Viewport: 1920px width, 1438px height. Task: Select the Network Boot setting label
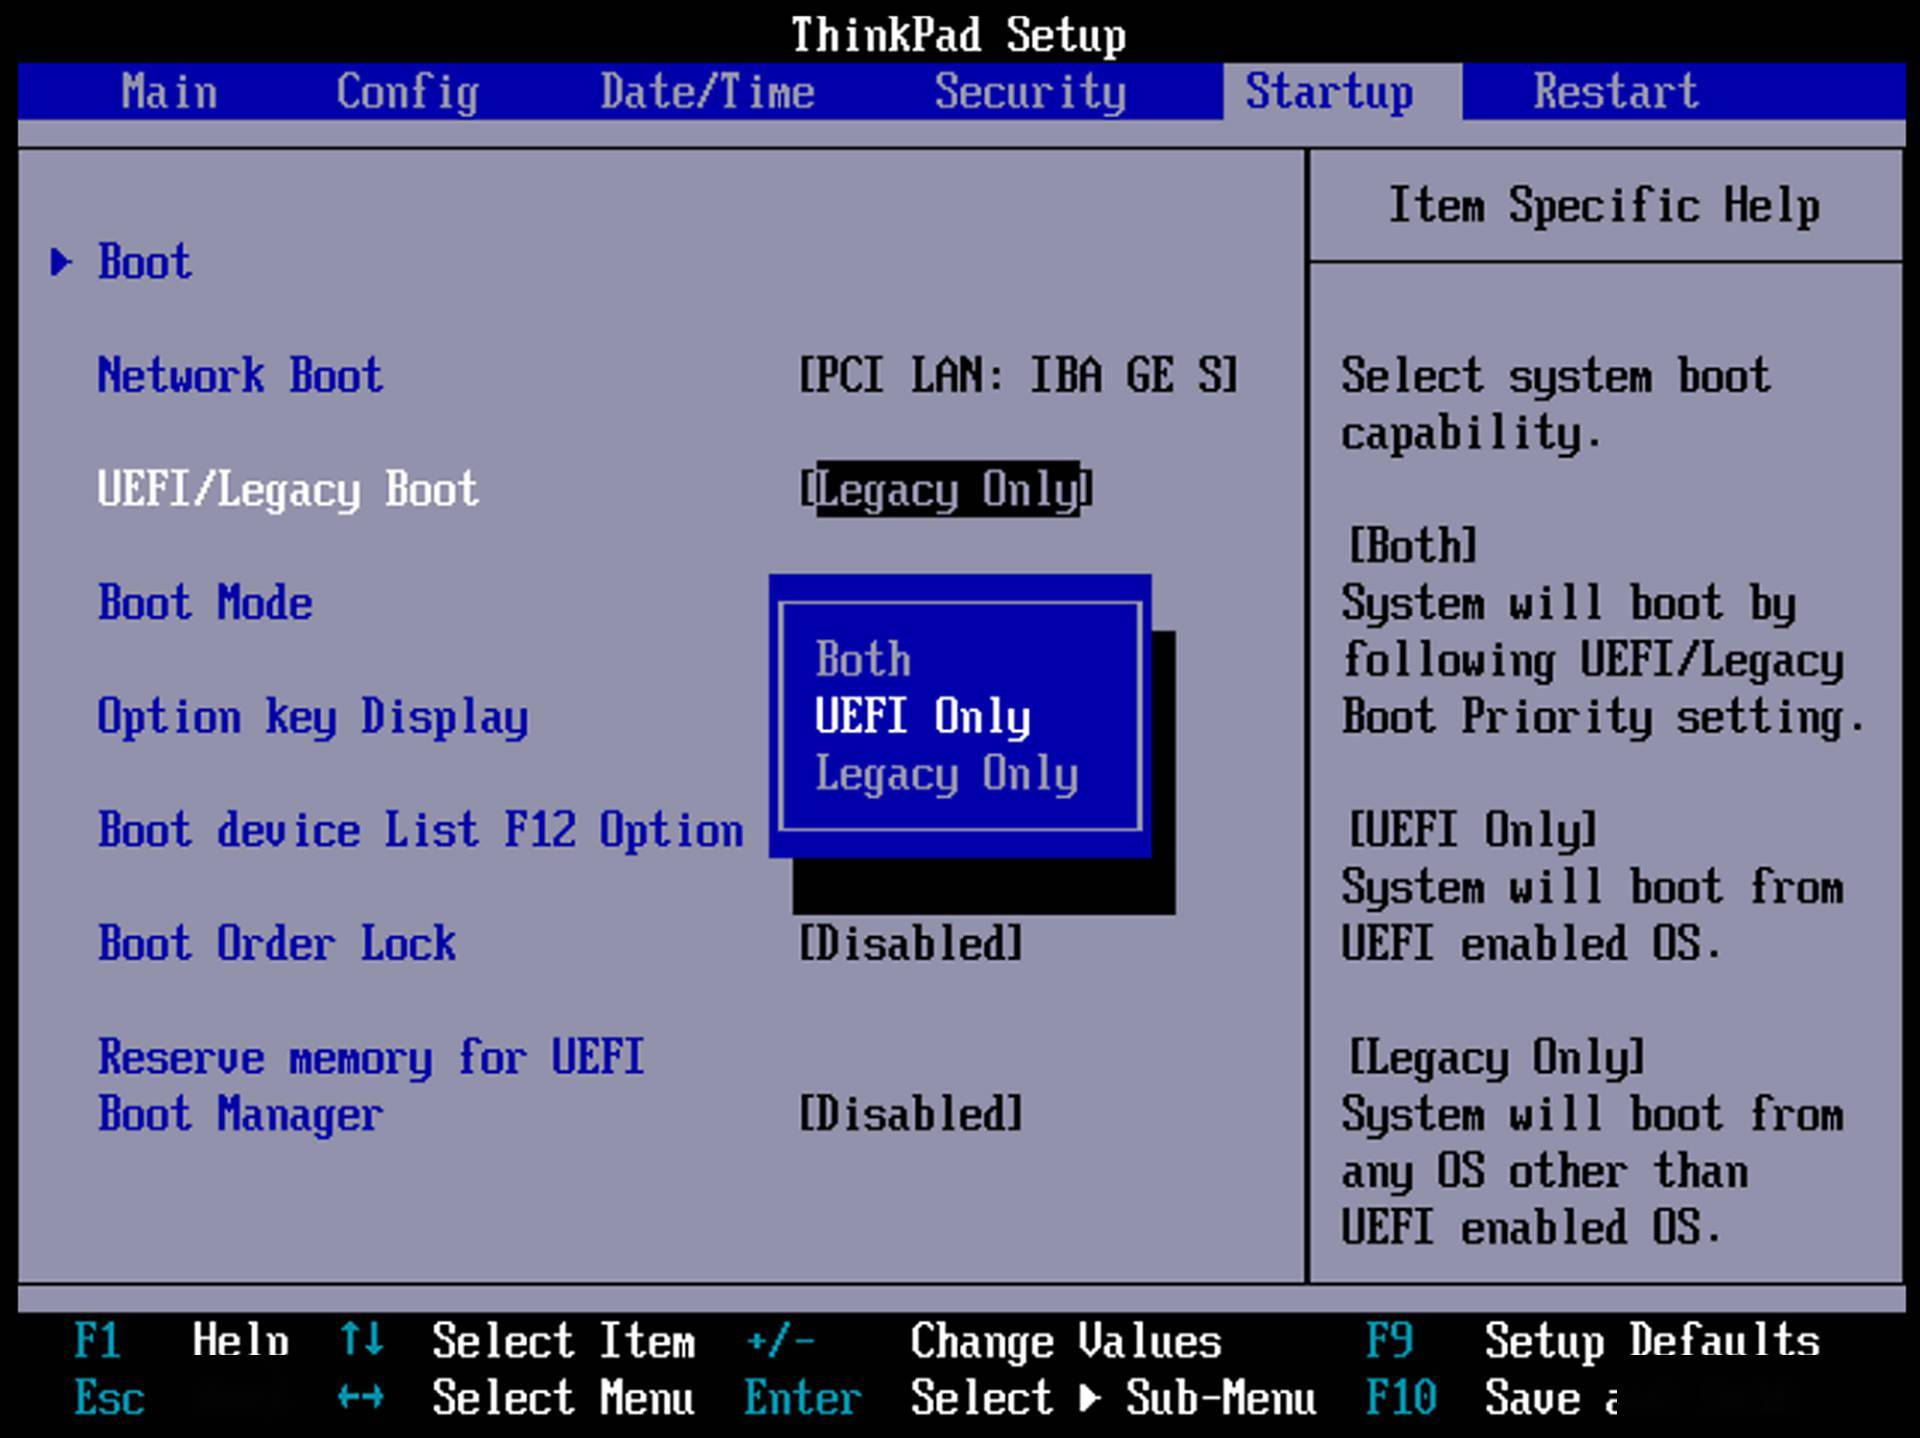pos(240,376)
